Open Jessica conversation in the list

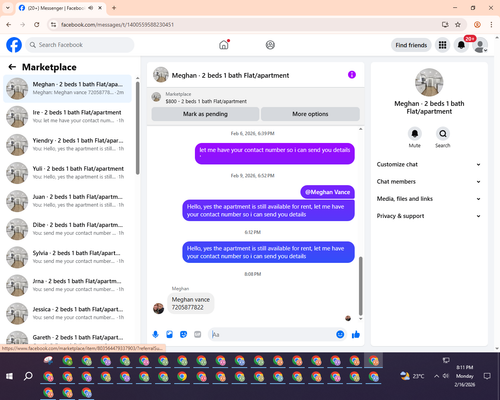tap(67, 313)
